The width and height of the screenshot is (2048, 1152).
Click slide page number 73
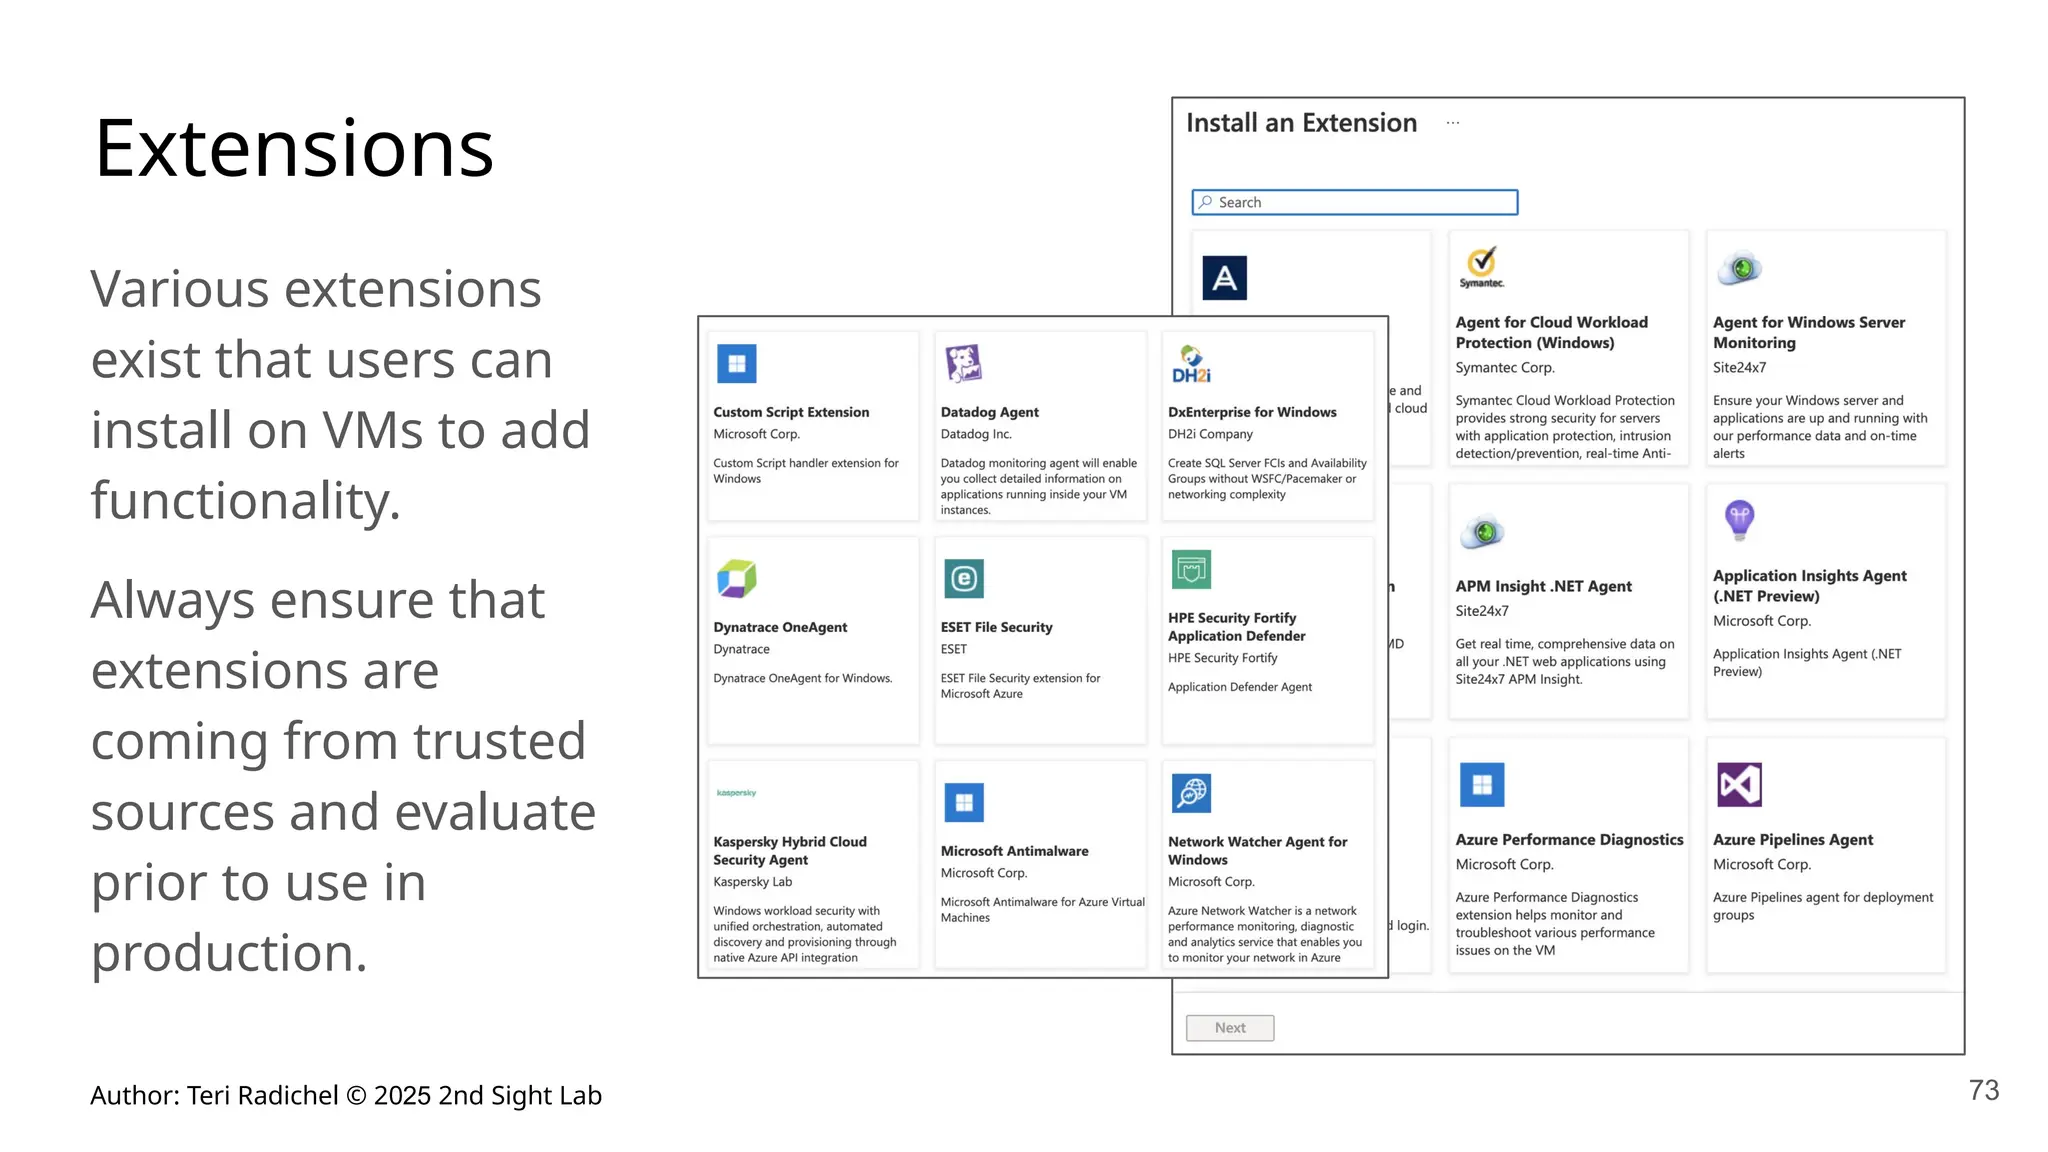(x=1984, y=1090)
